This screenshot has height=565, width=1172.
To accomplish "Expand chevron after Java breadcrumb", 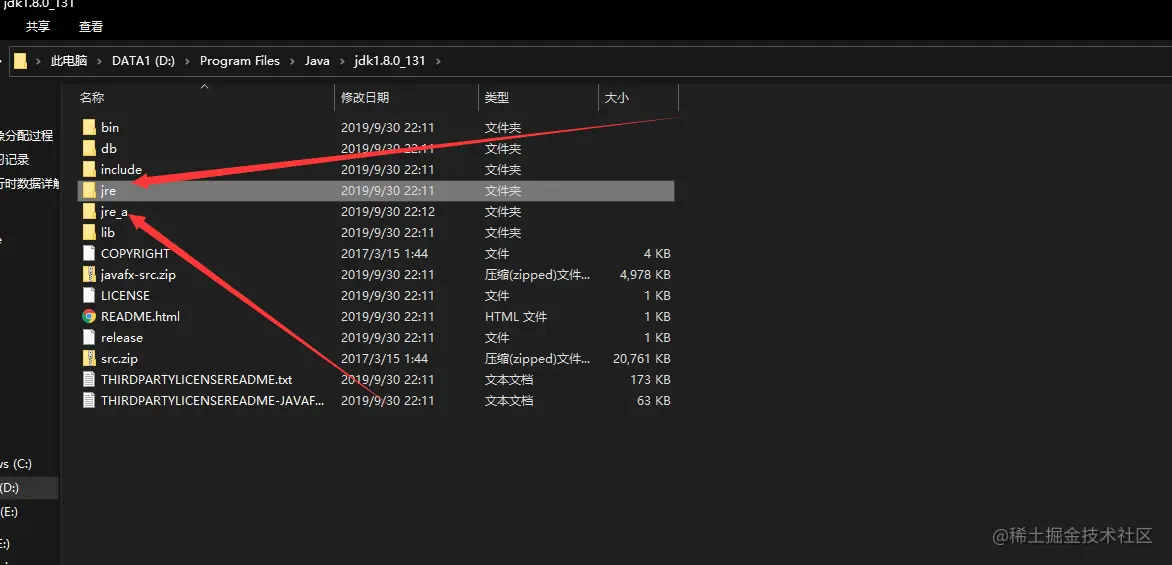I will (342, 61).
